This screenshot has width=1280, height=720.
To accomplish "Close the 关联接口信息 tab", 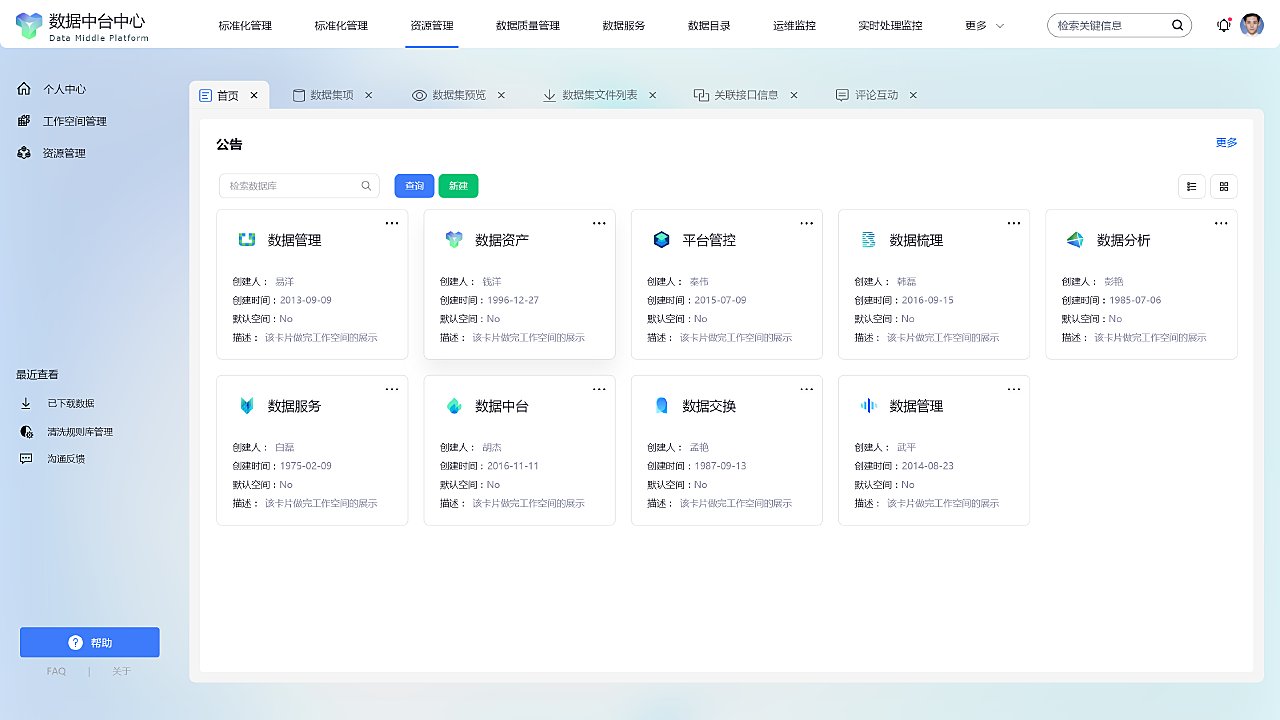I will (x=794, y=96).
